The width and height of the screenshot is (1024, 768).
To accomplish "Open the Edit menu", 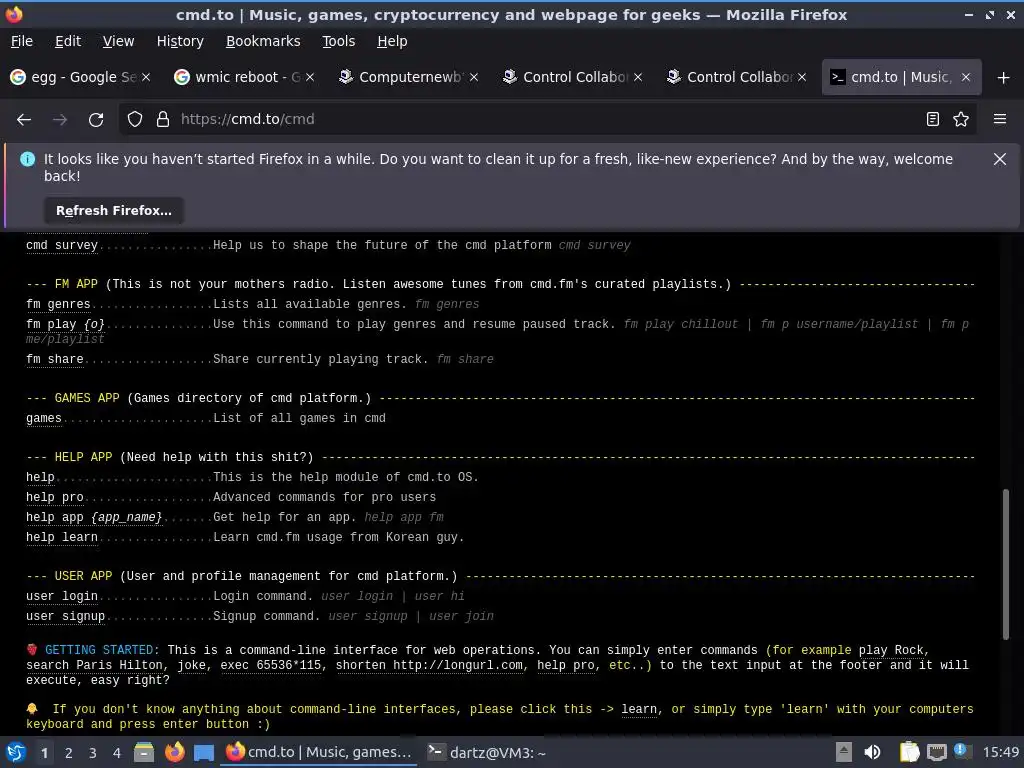I will click(68, 41).
